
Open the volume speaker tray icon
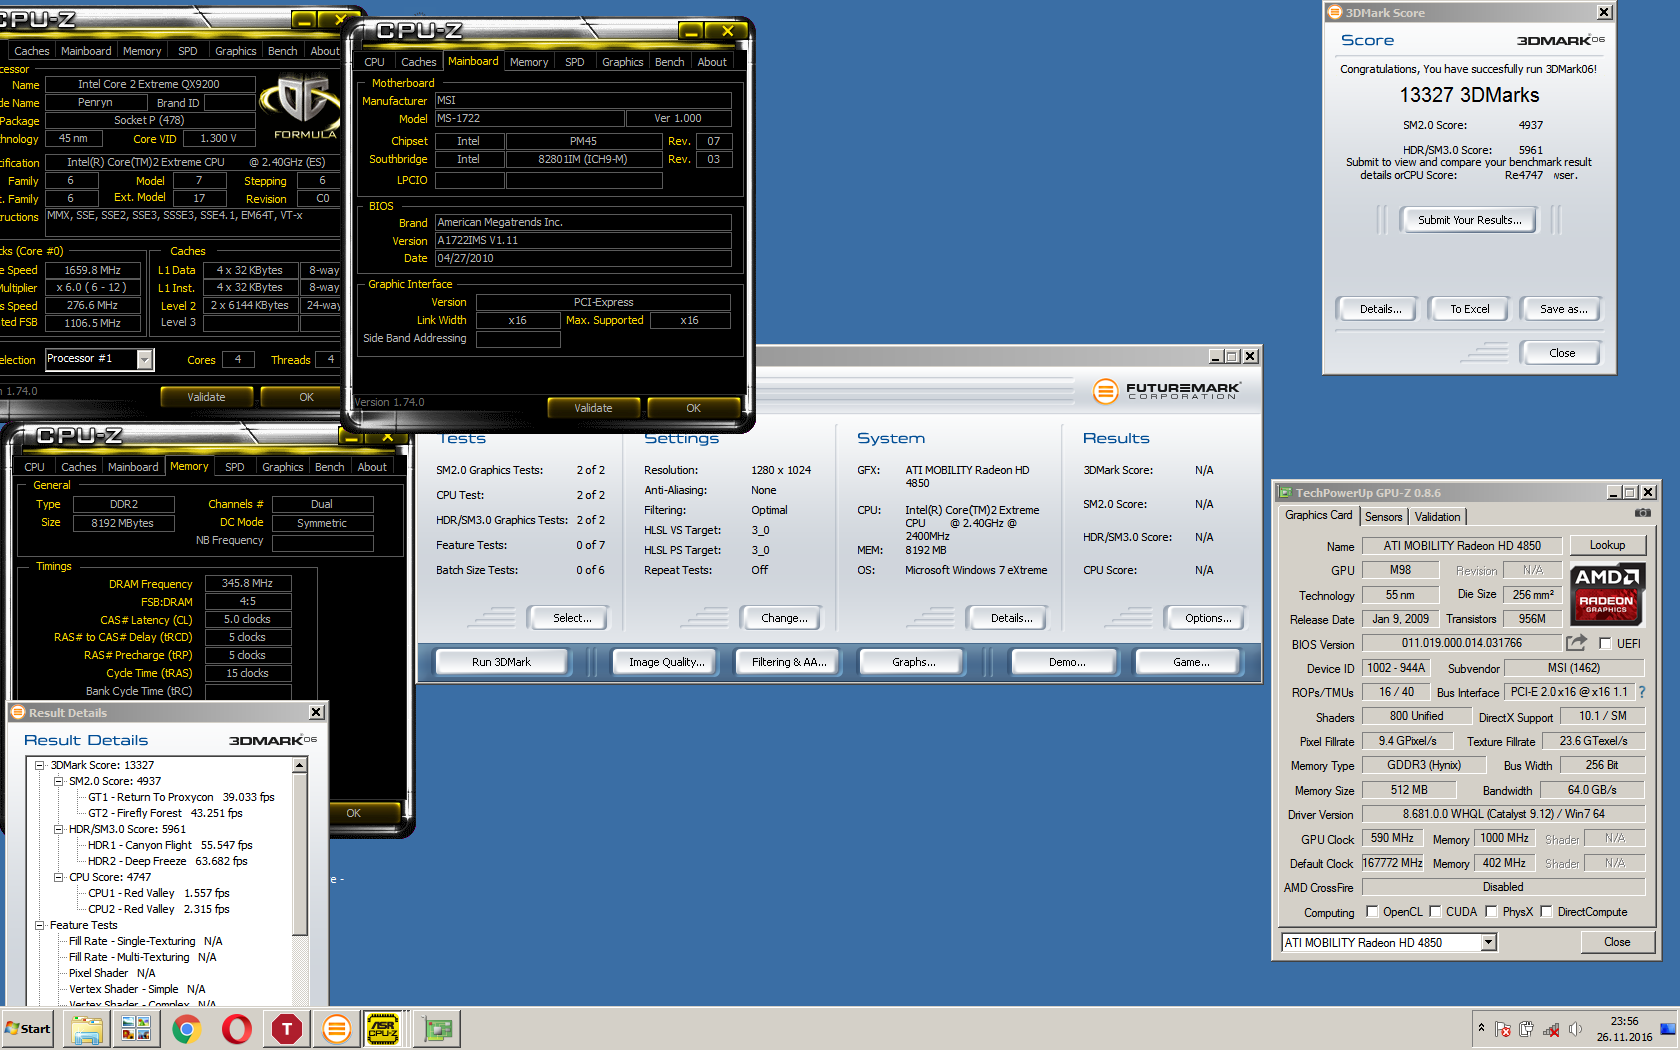[1575, 1029]
